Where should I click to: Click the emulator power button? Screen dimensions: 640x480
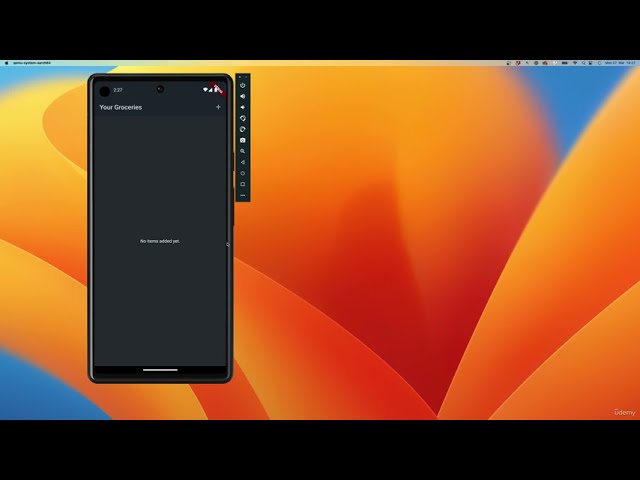click(x=243, y=85)
